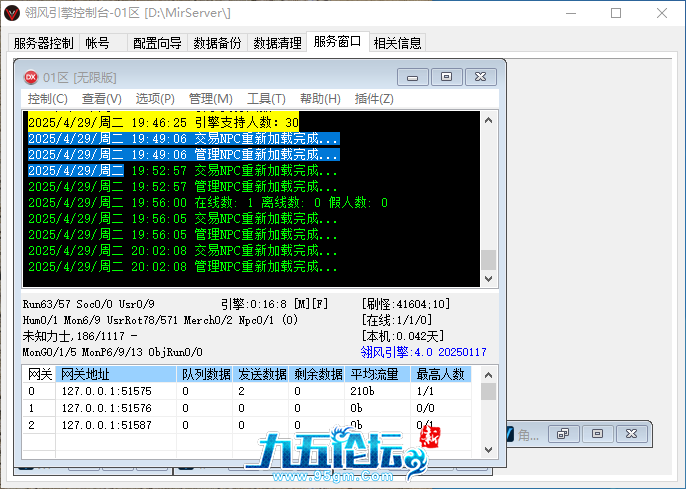Viewport: 686px width, 489px height.
Task: Open the 配置向导 tab
Action: [x=157, y=43]
